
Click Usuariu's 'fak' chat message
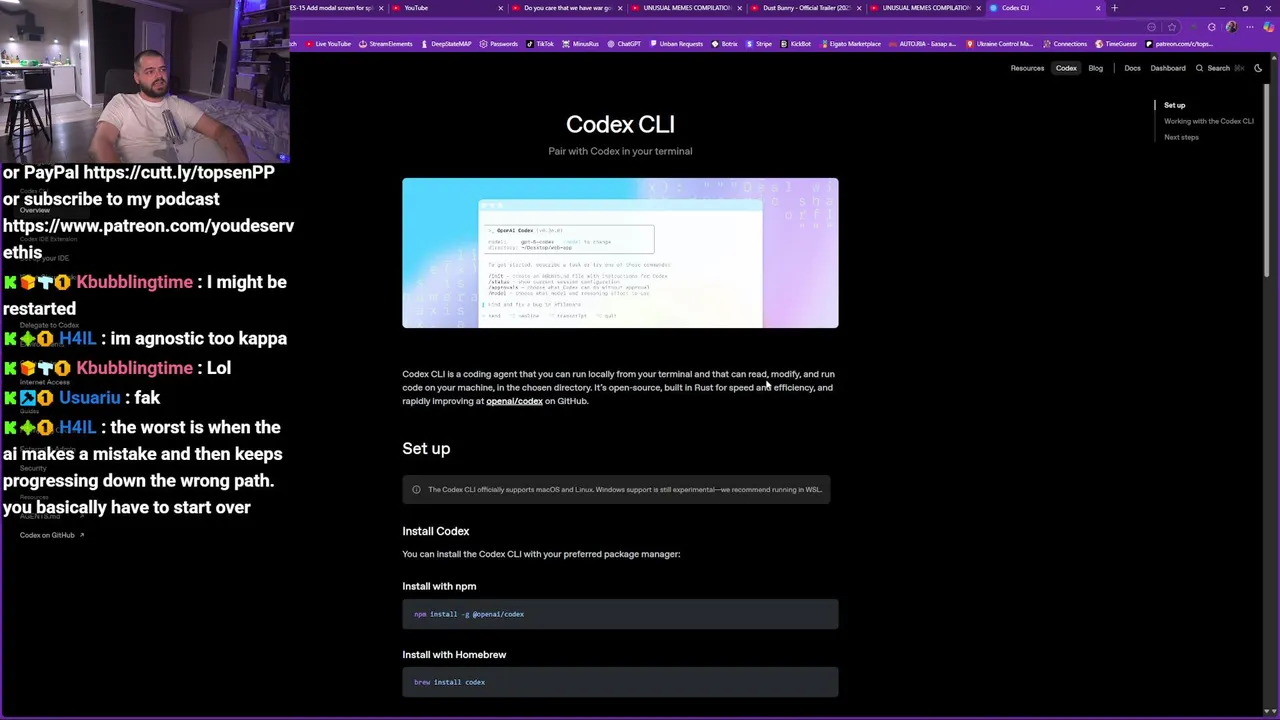(x=82, y=397)
